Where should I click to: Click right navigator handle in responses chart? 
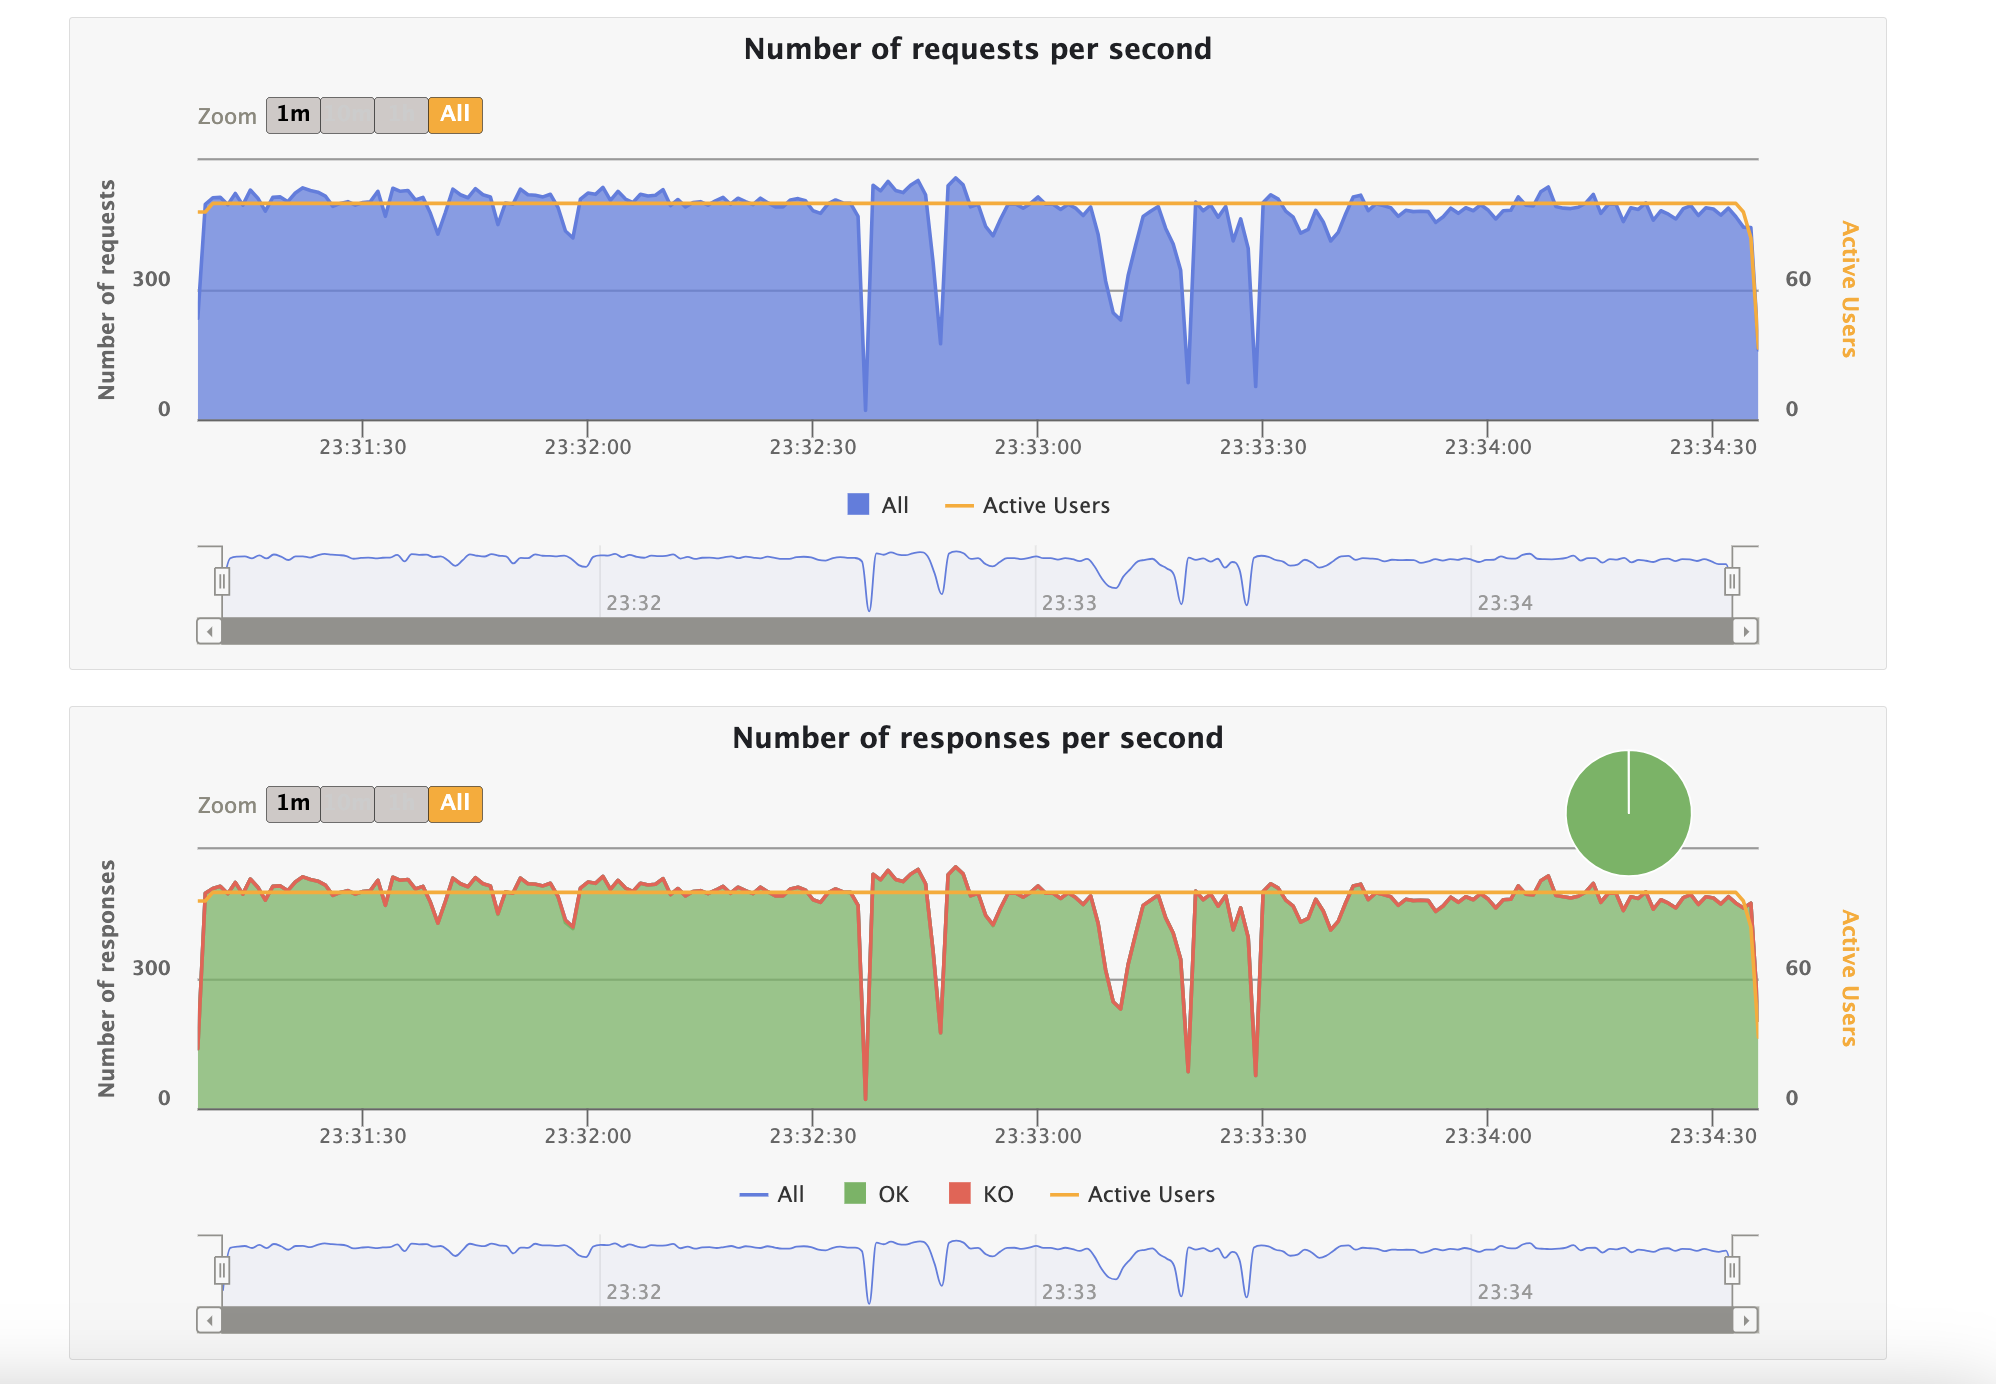[x=1732, y=1270]
